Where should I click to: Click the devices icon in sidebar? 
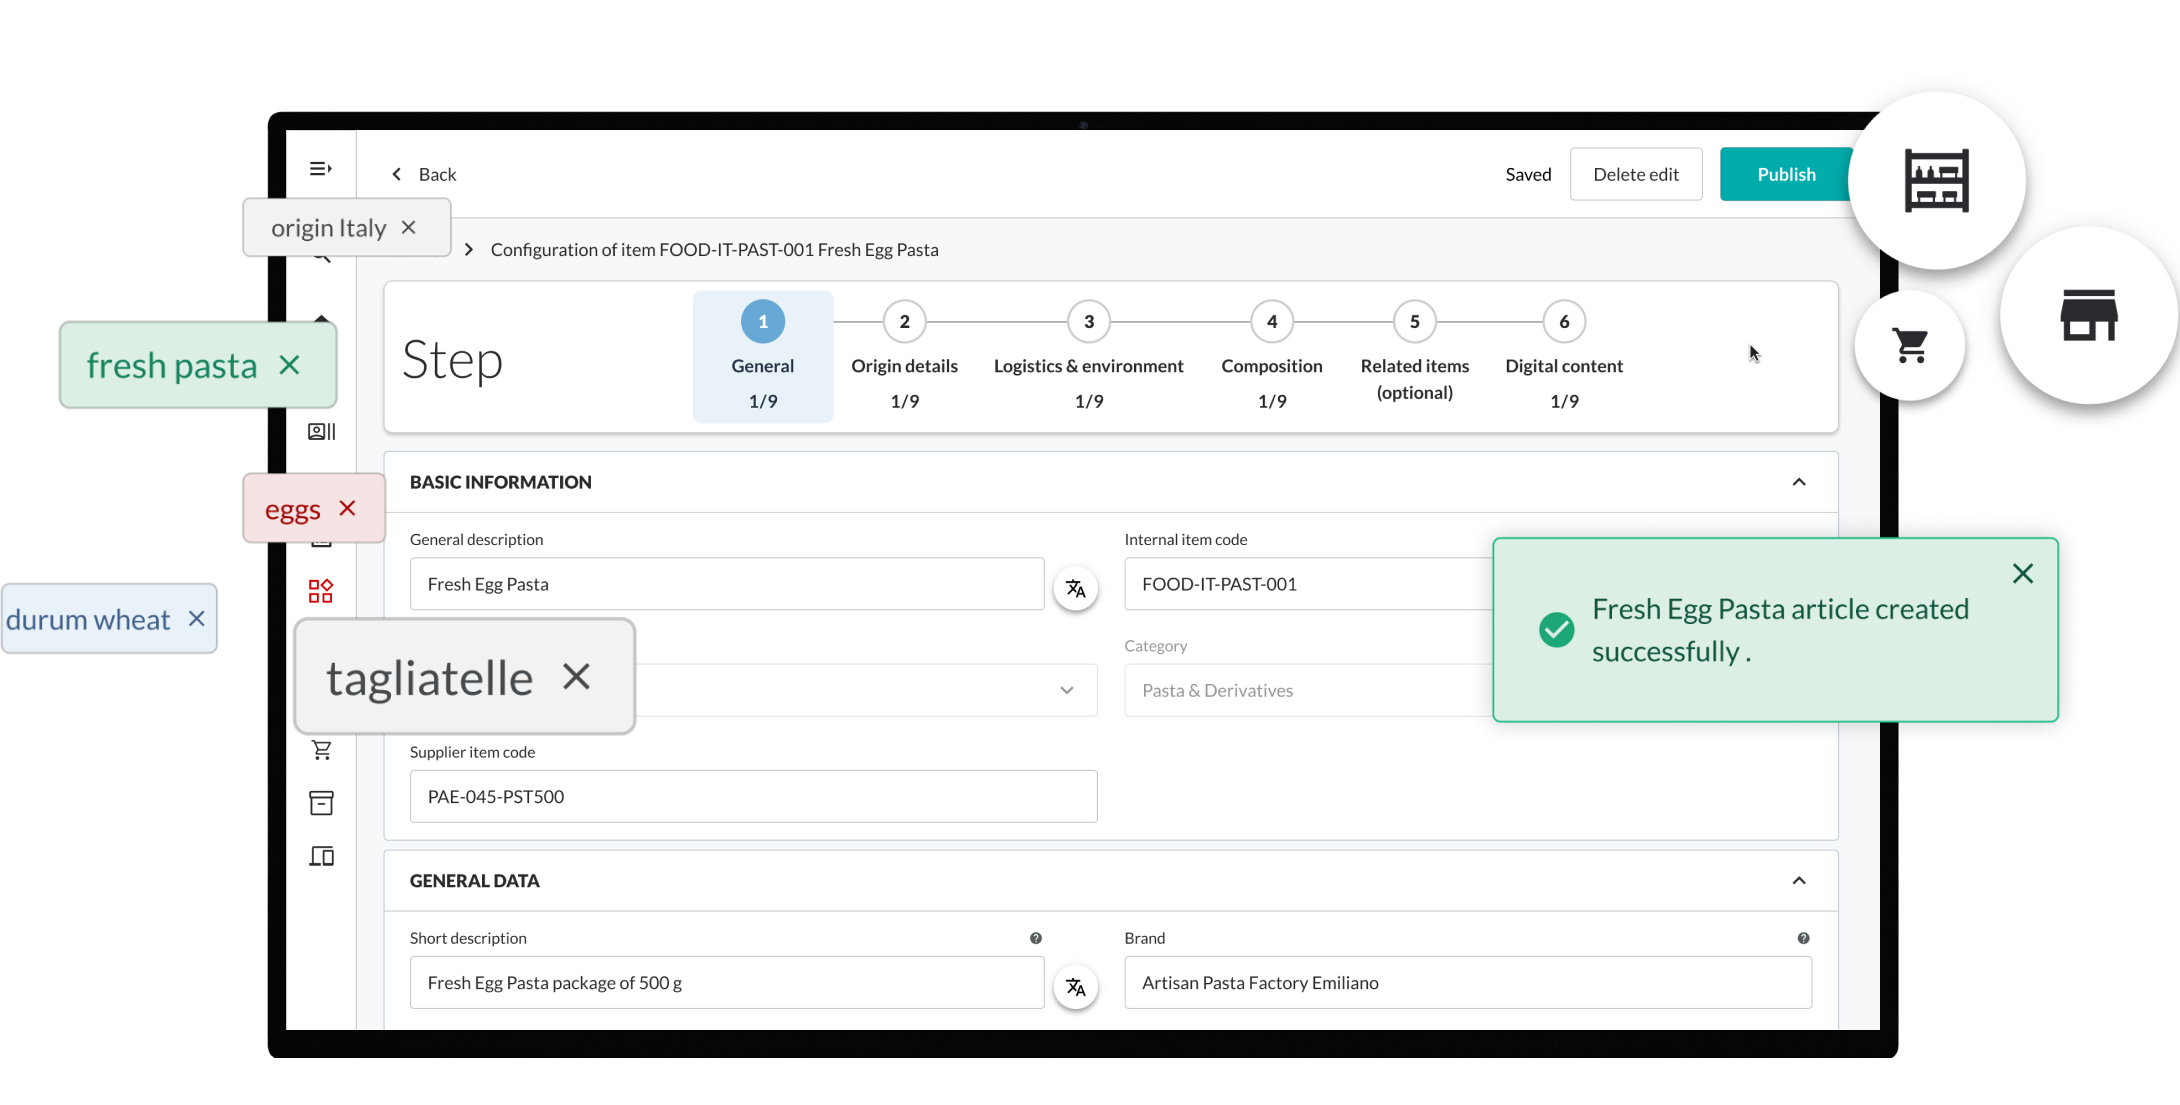(321, 856)
